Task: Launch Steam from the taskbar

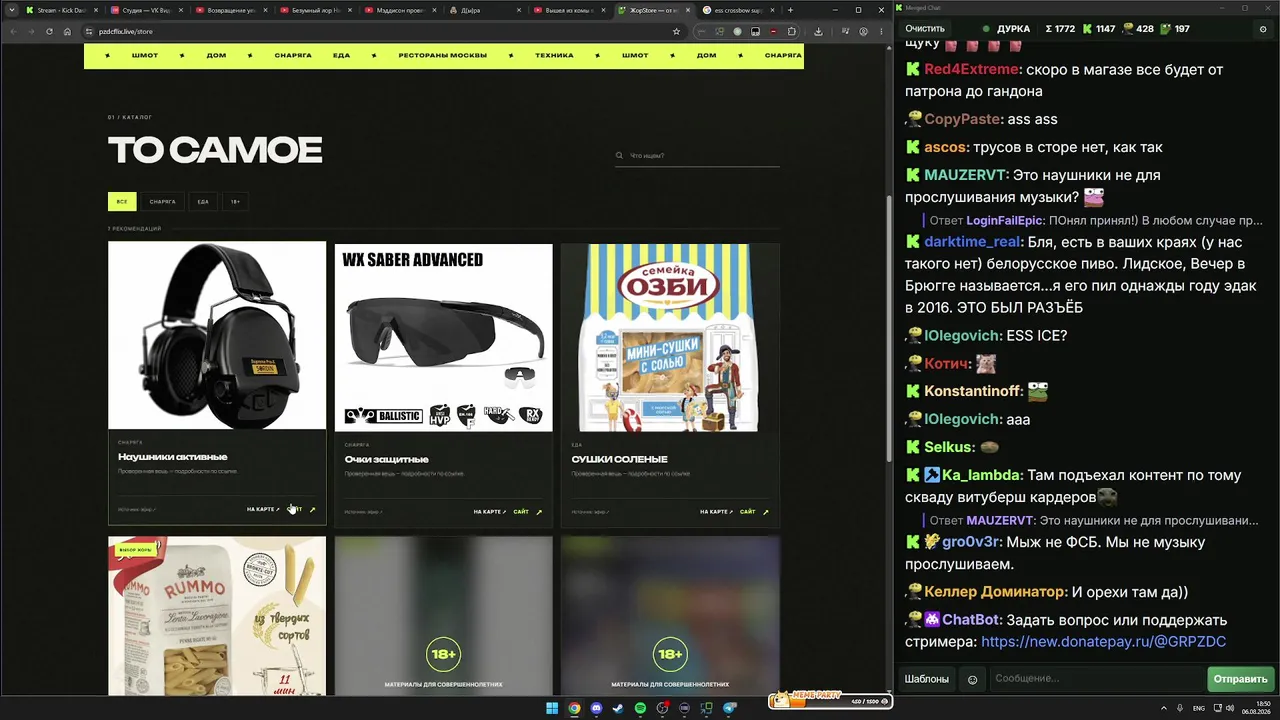Action: coord(618,708)
